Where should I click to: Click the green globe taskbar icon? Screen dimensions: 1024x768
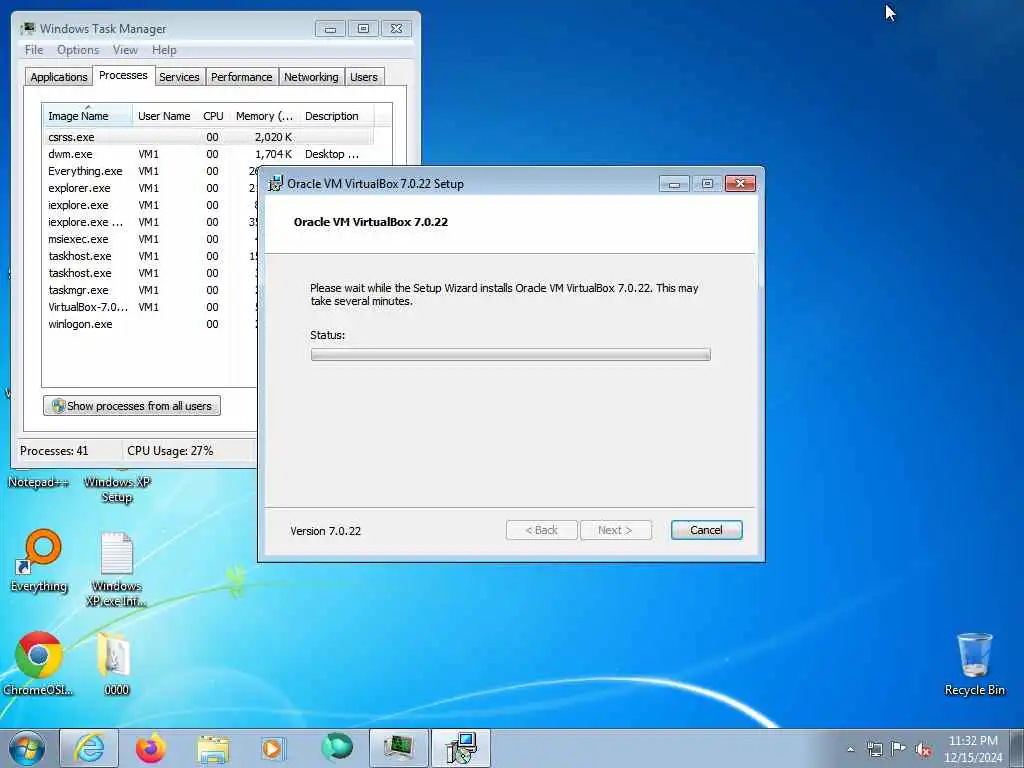point(337,747)
